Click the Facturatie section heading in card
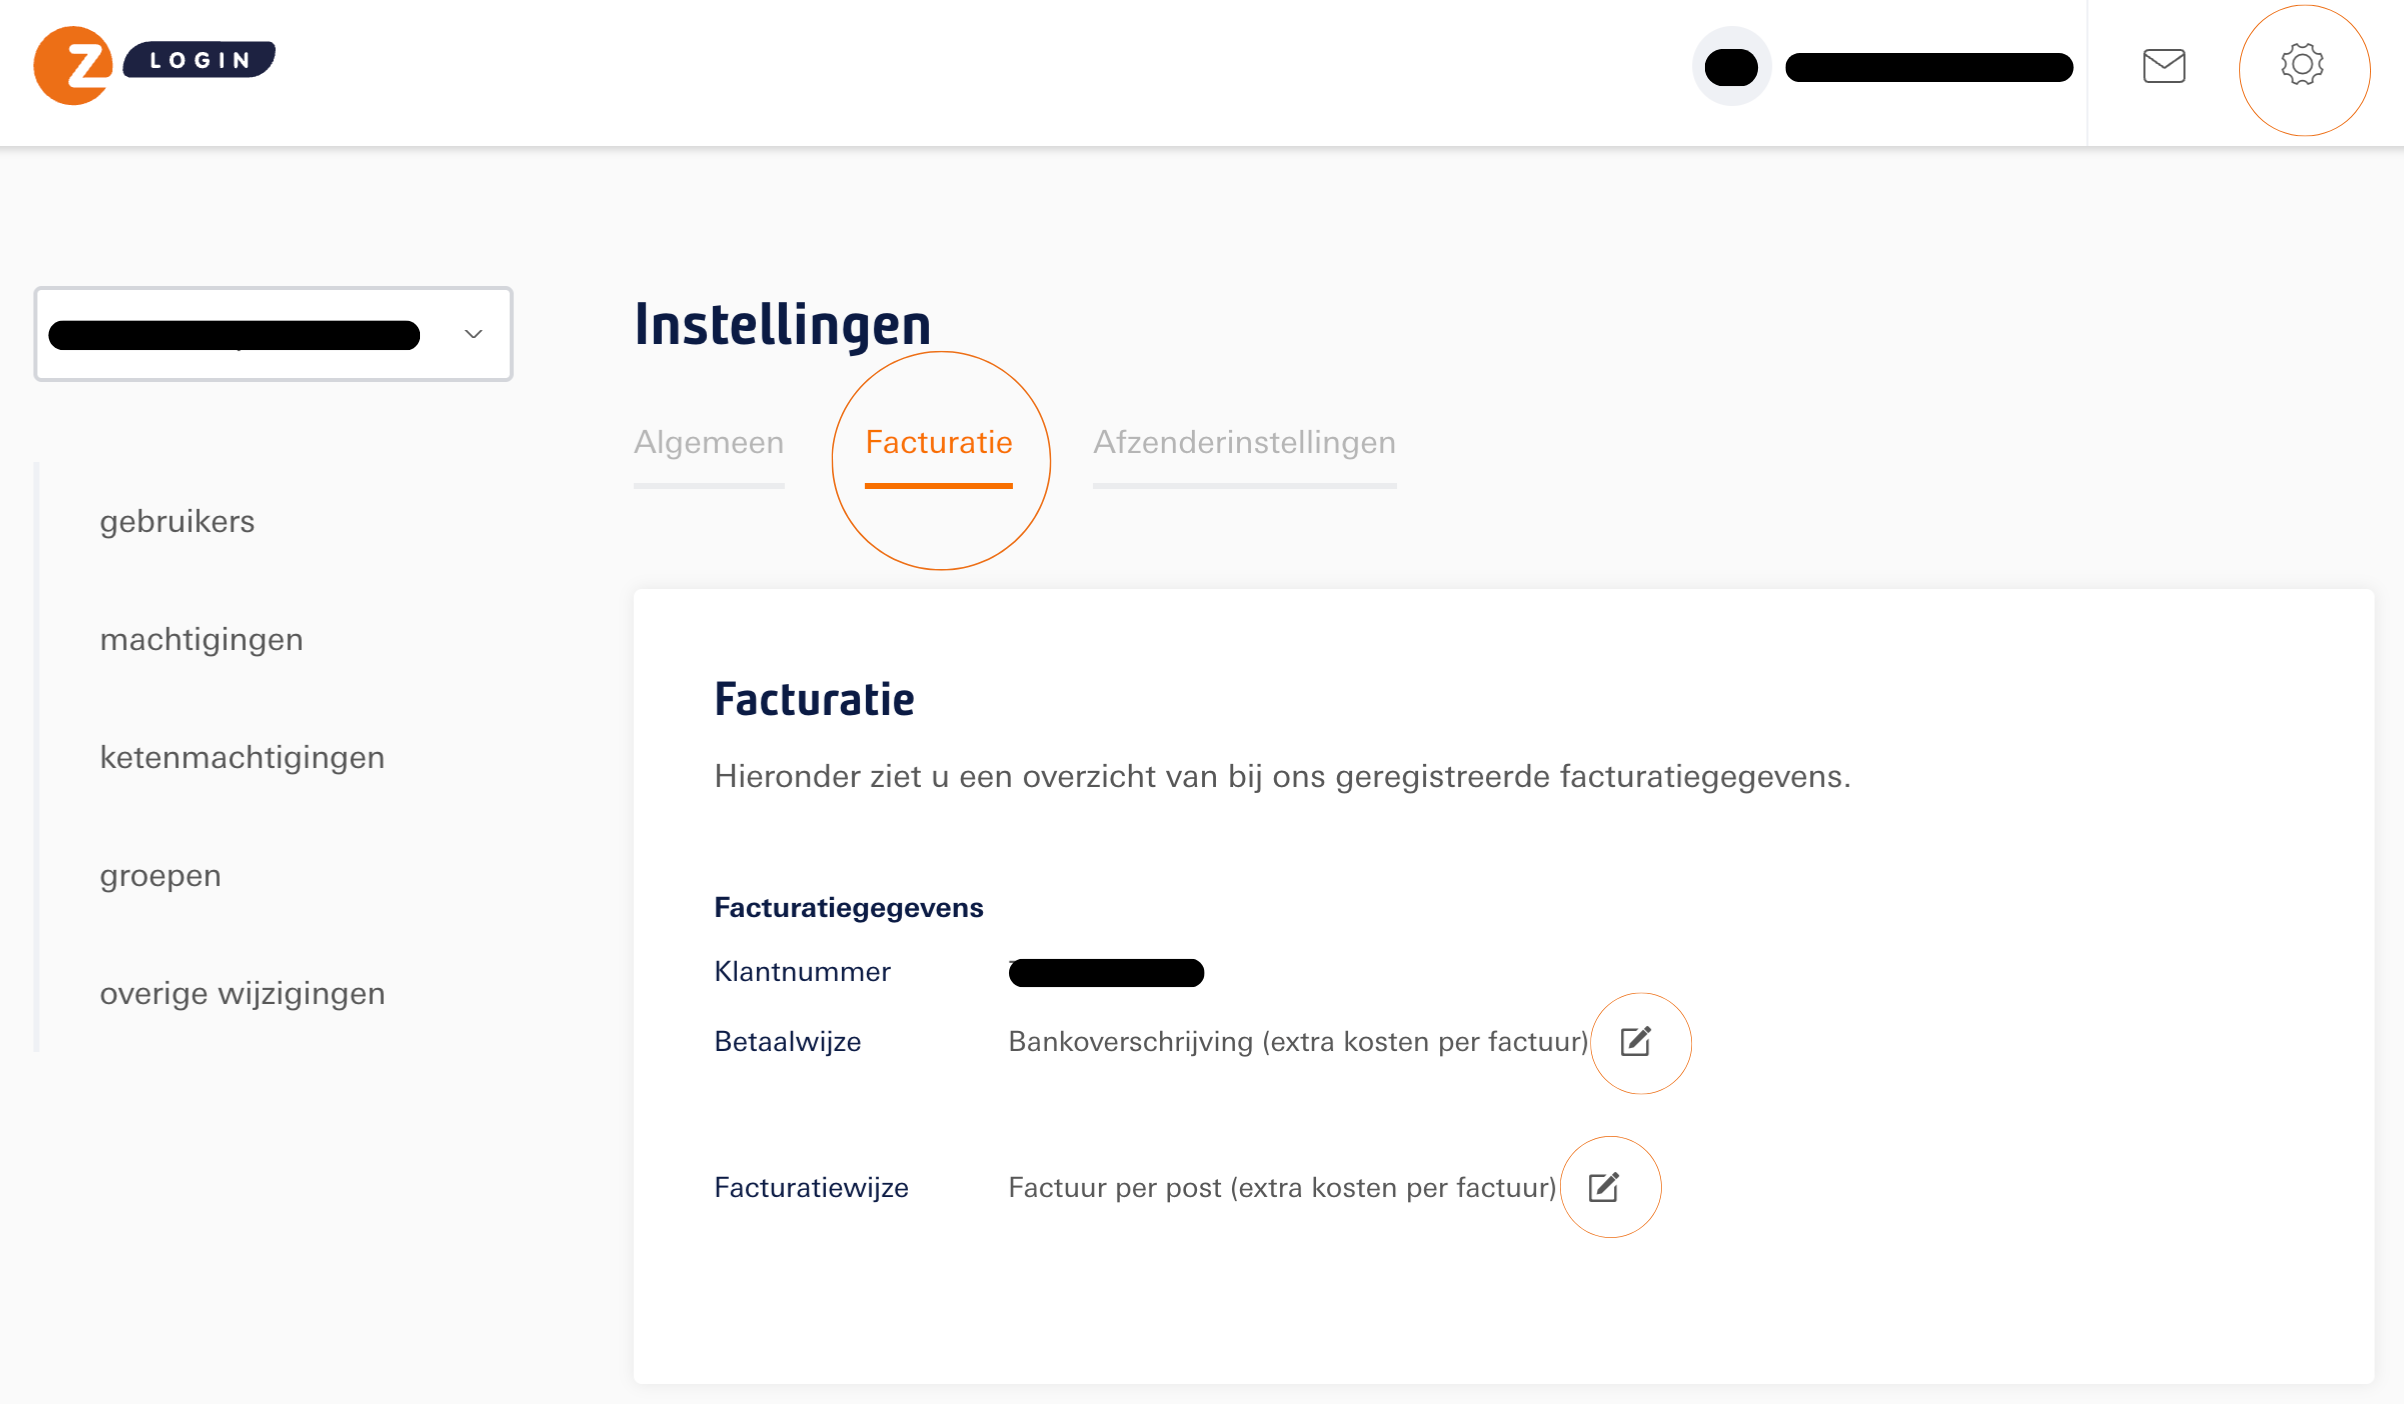The image size is (2404, 1404). 814,699
